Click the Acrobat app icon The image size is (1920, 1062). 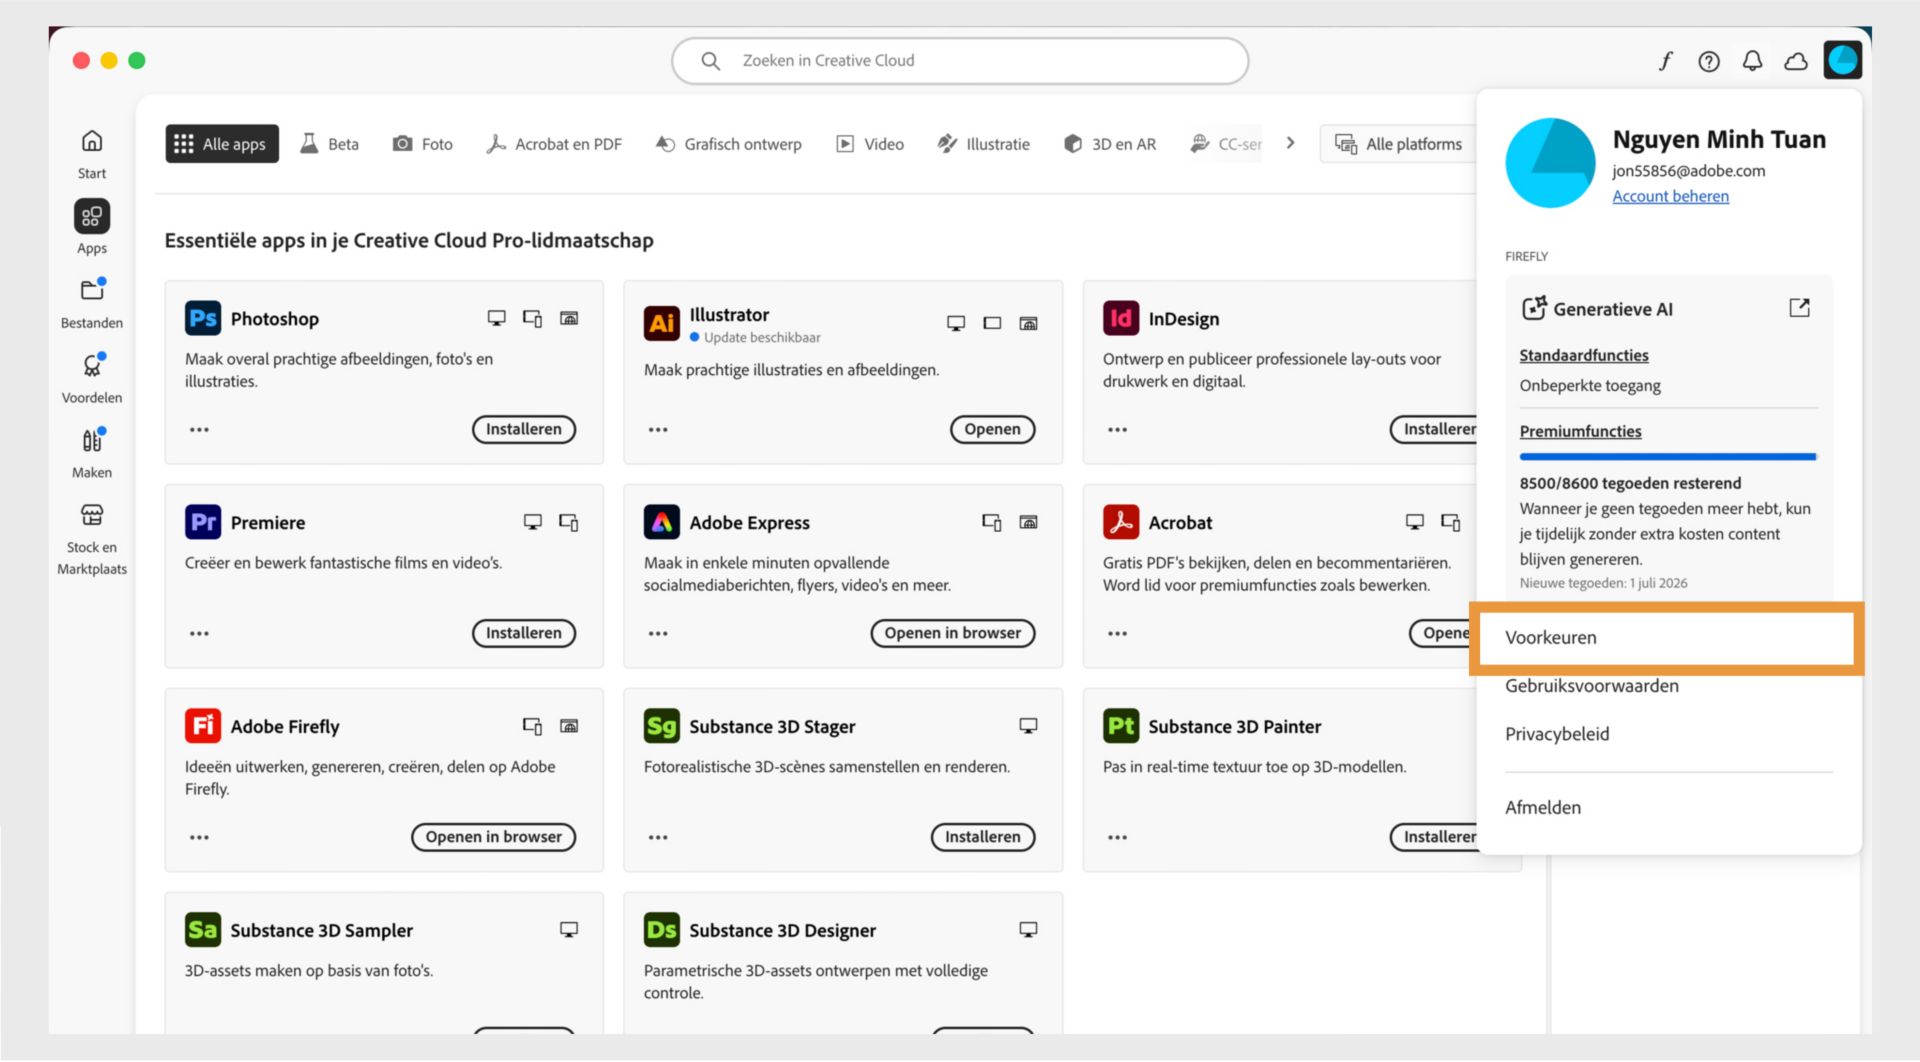[x=1121, y=522]
